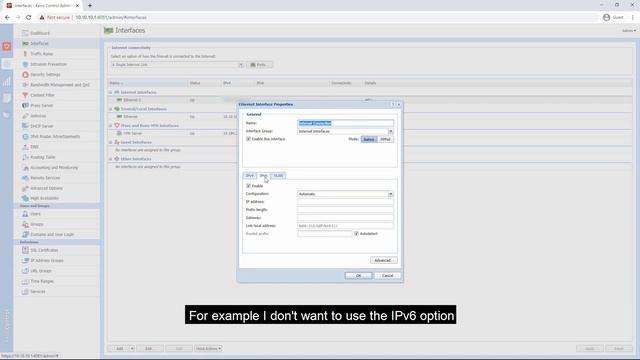This screenshot has height=360, width=640.
Task: Click the Ports button
Action: point(260,65)
